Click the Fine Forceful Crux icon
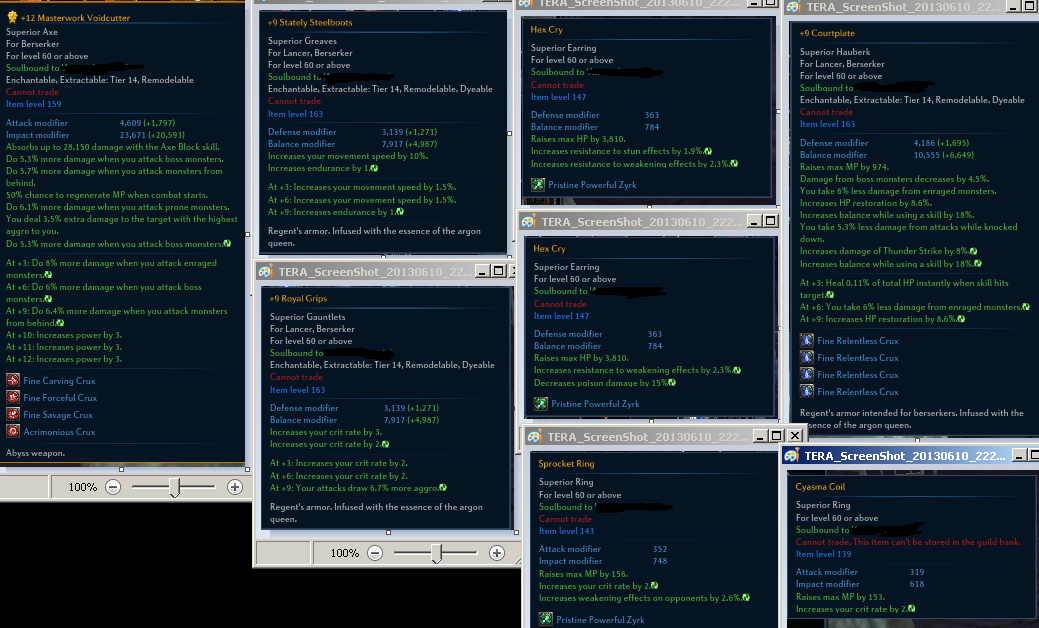The height and width of the screenshot is (628, 1039). (13, 397)
